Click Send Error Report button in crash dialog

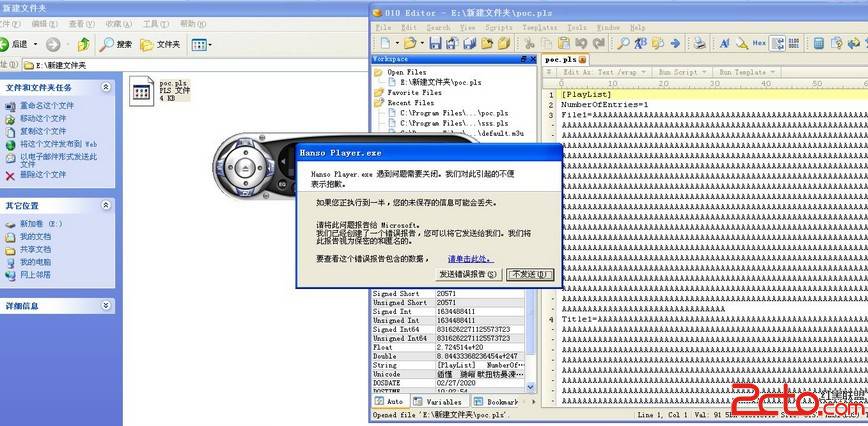coord(468,274)
